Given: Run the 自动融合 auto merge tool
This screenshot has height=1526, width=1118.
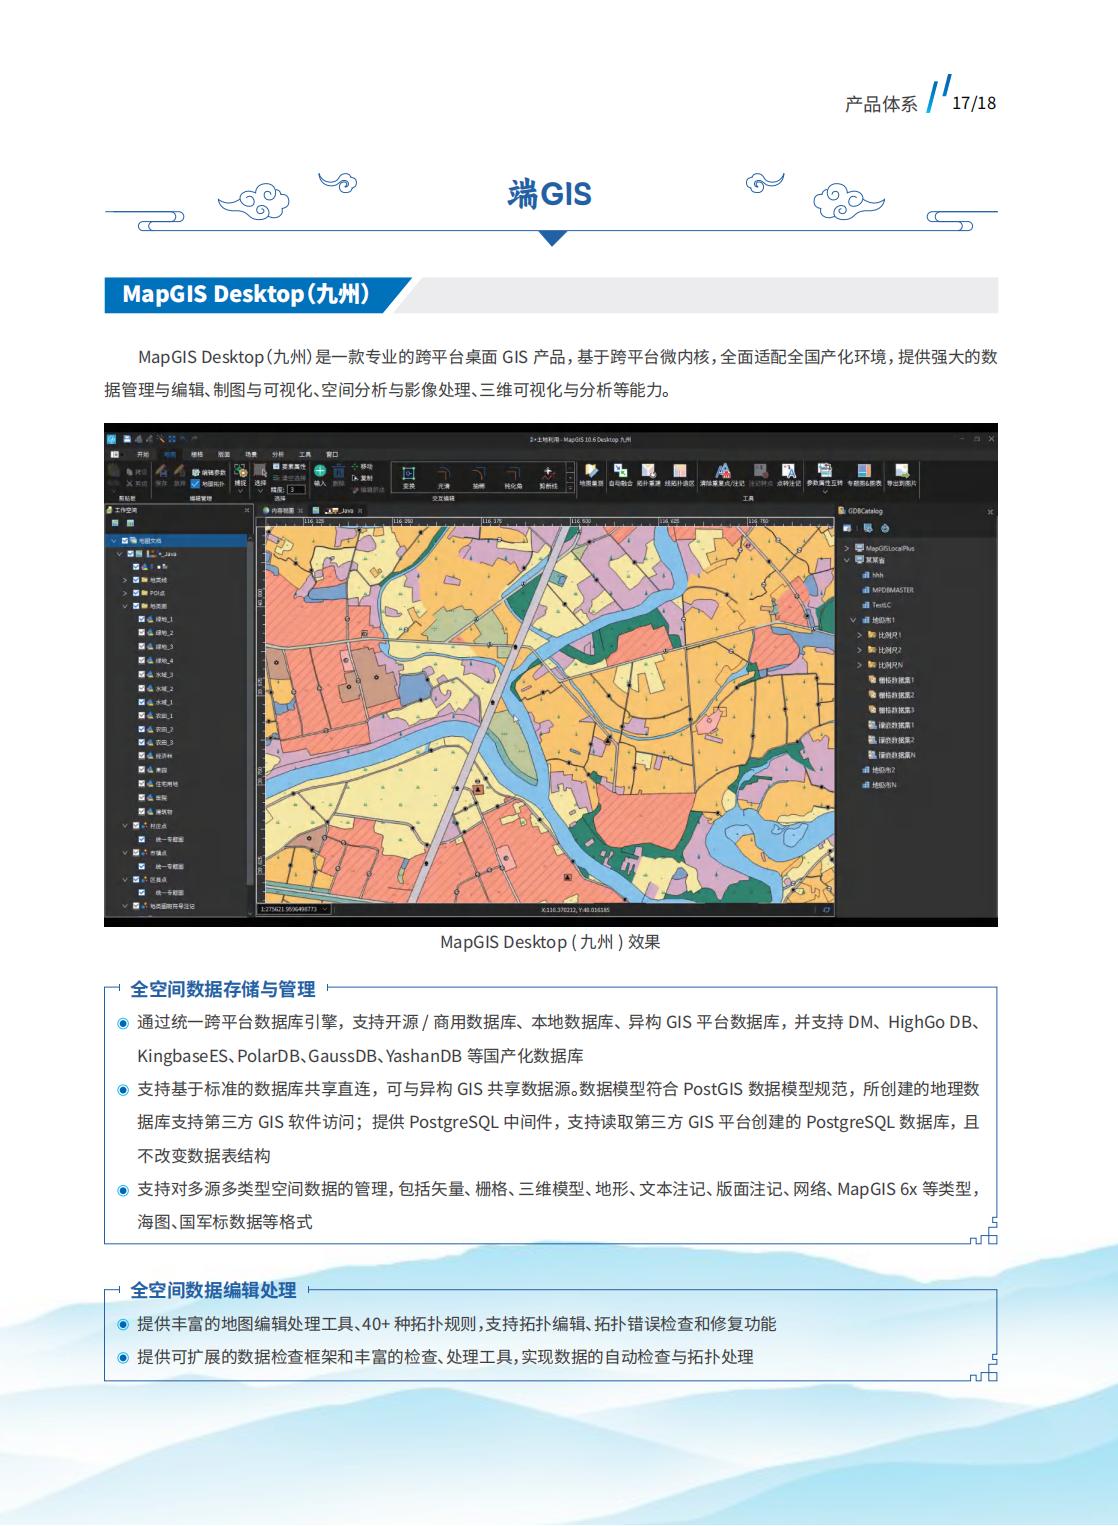Looking at the screenshot, I should point(620,475).
